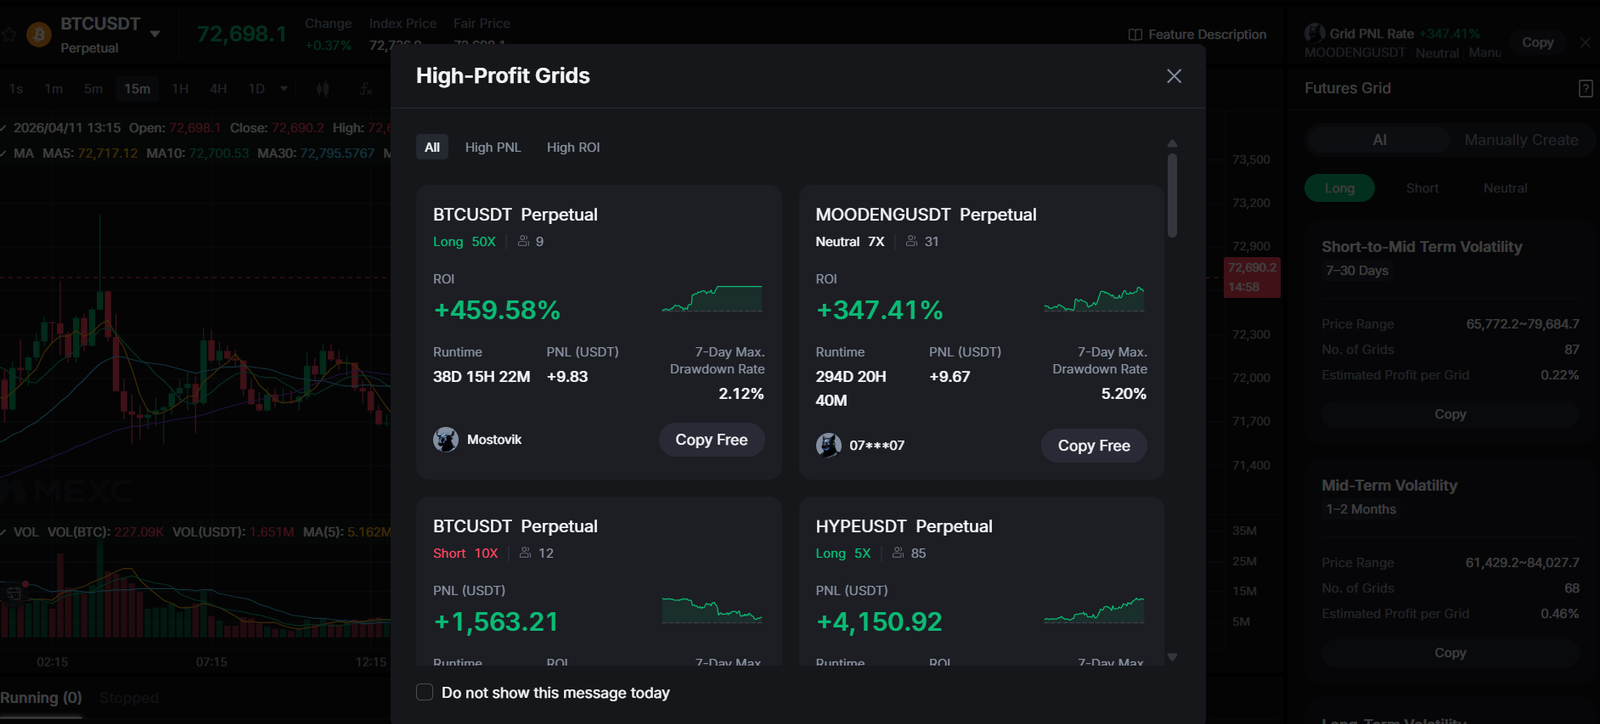Viewport: 1600px width, 724px height.
Task: Open Mostovik's trader avatar
Action: point(445,439)
